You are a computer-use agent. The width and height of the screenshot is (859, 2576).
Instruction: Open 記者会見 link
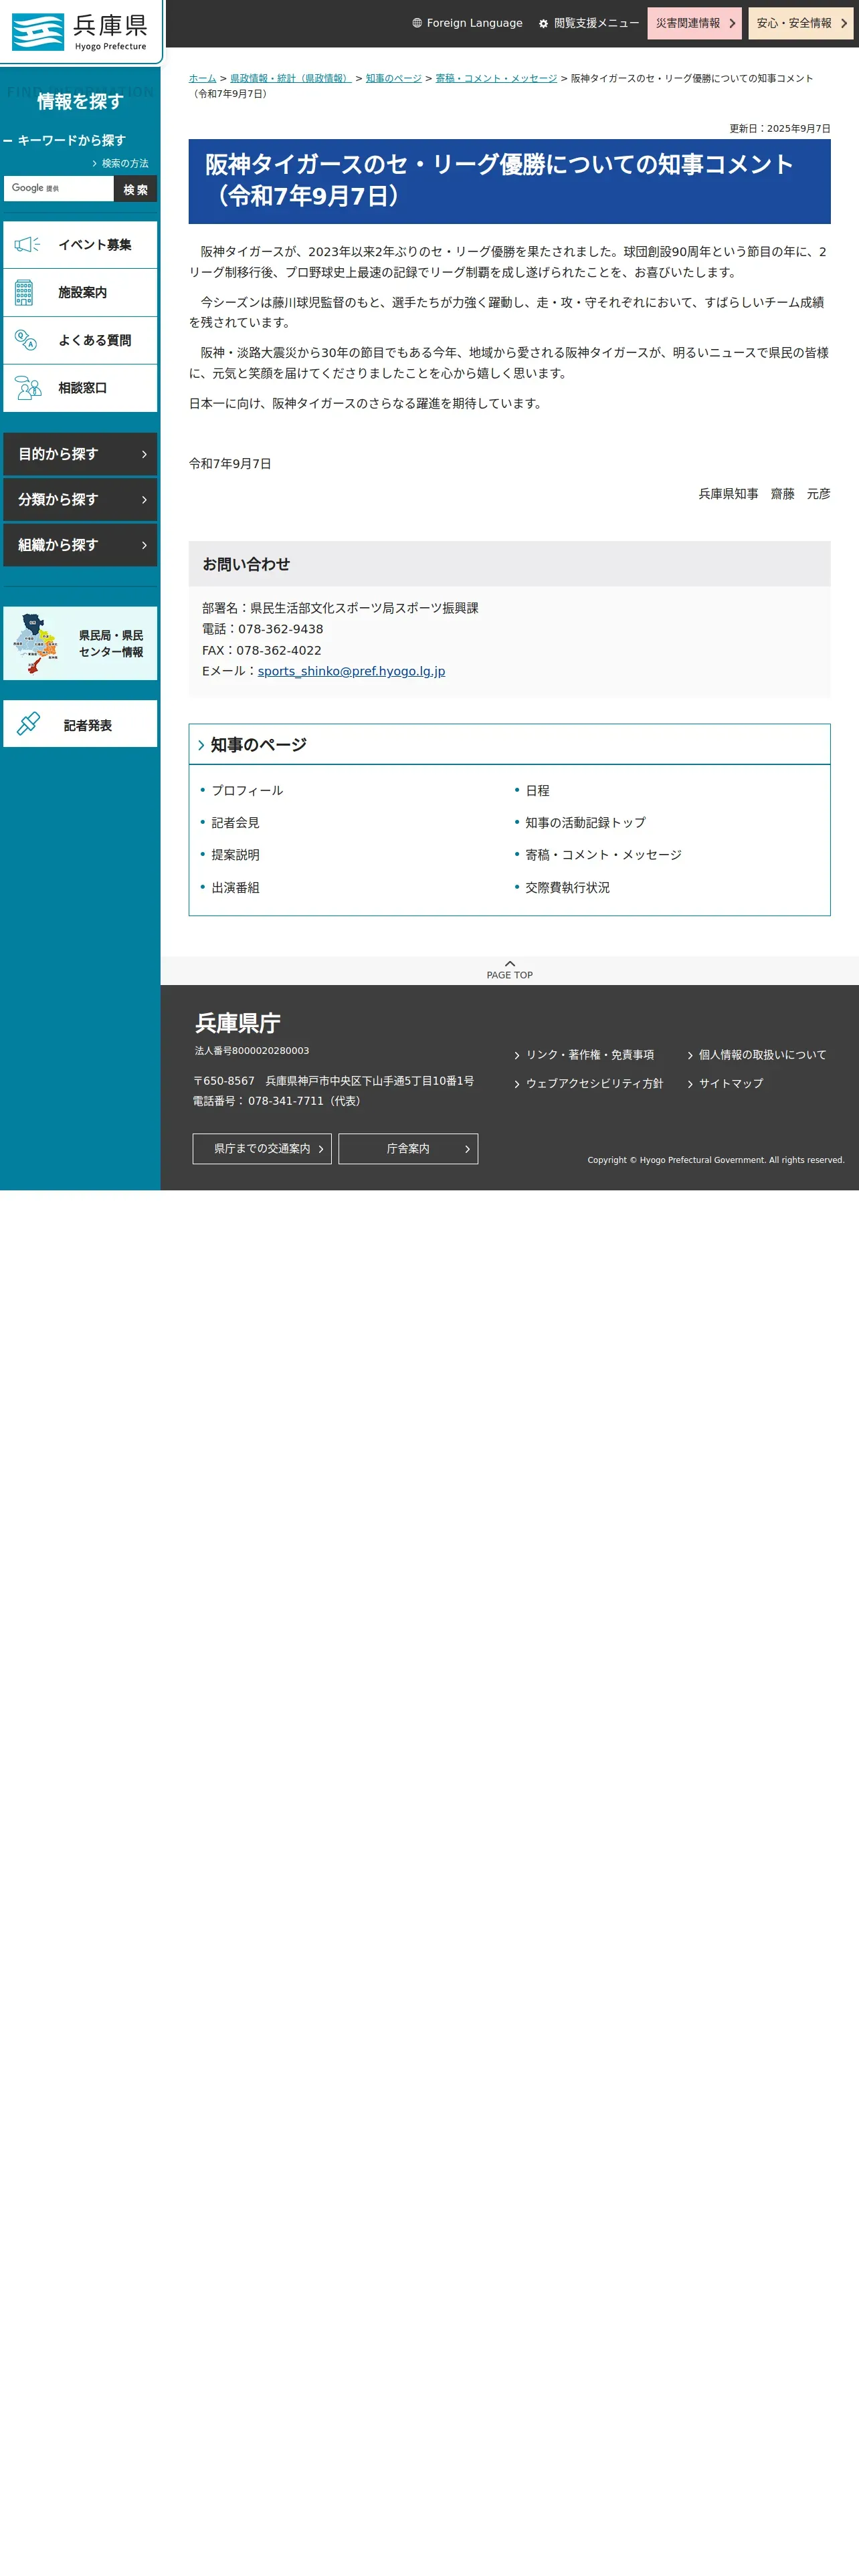pyautogui.click(x=235, y=823)
